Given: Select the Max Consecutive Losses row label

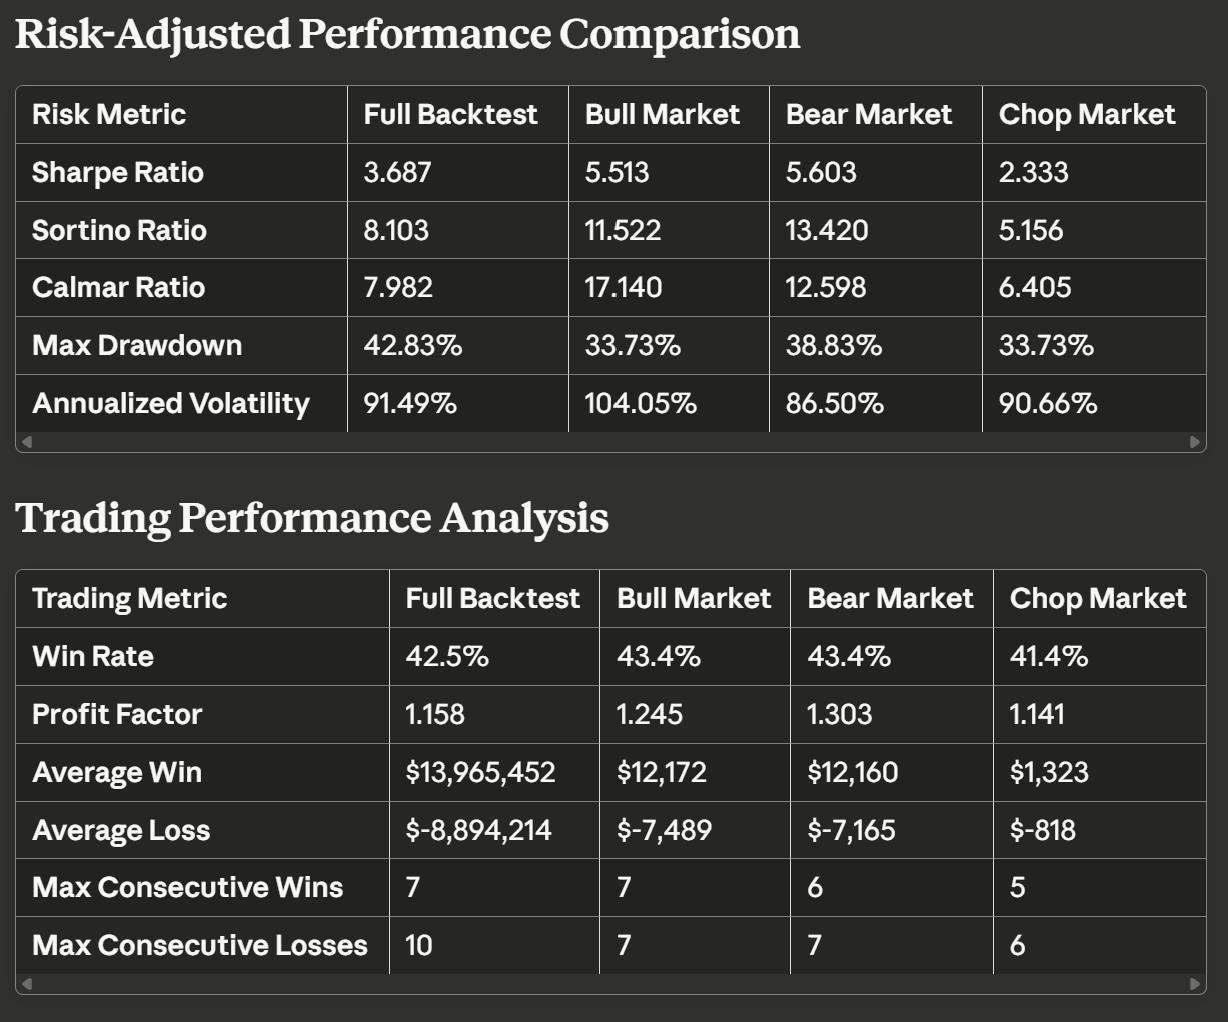Looking at the screenshot, I should point(200,945).
